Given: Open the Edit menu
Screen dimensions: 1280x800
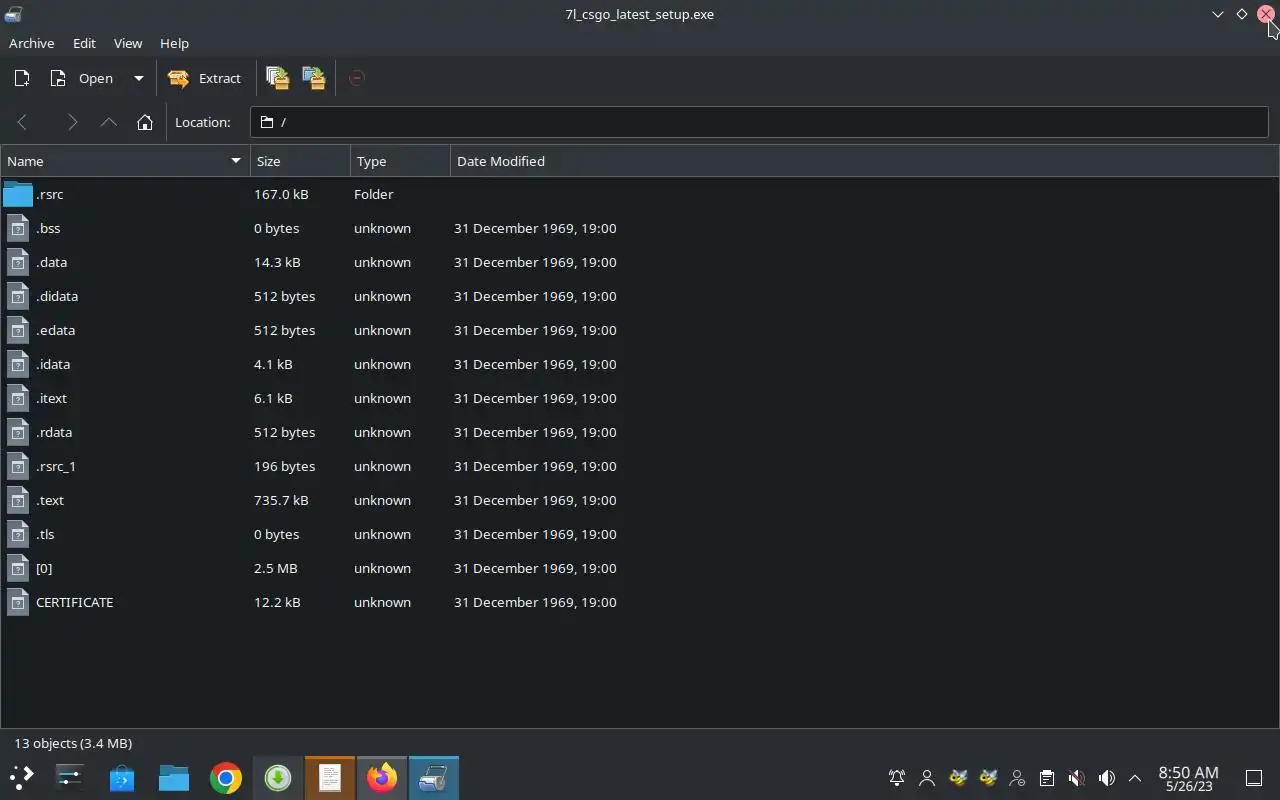Looking at the screenshot, I should pos(84,43).
